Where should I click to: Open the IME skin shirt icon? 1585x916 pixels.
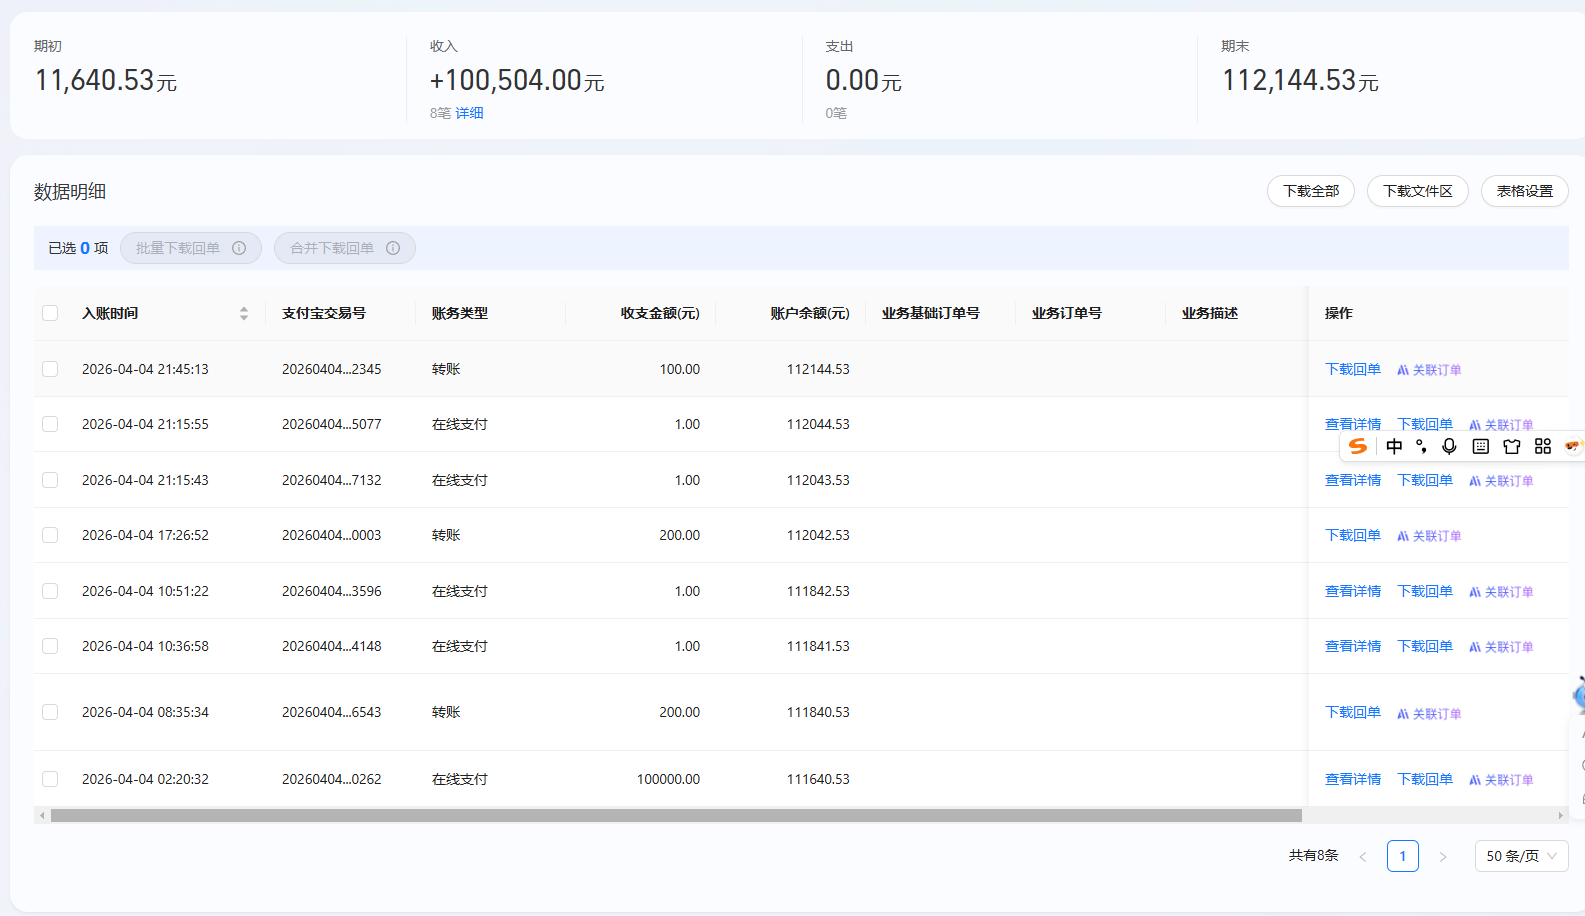coord(1512,446)
